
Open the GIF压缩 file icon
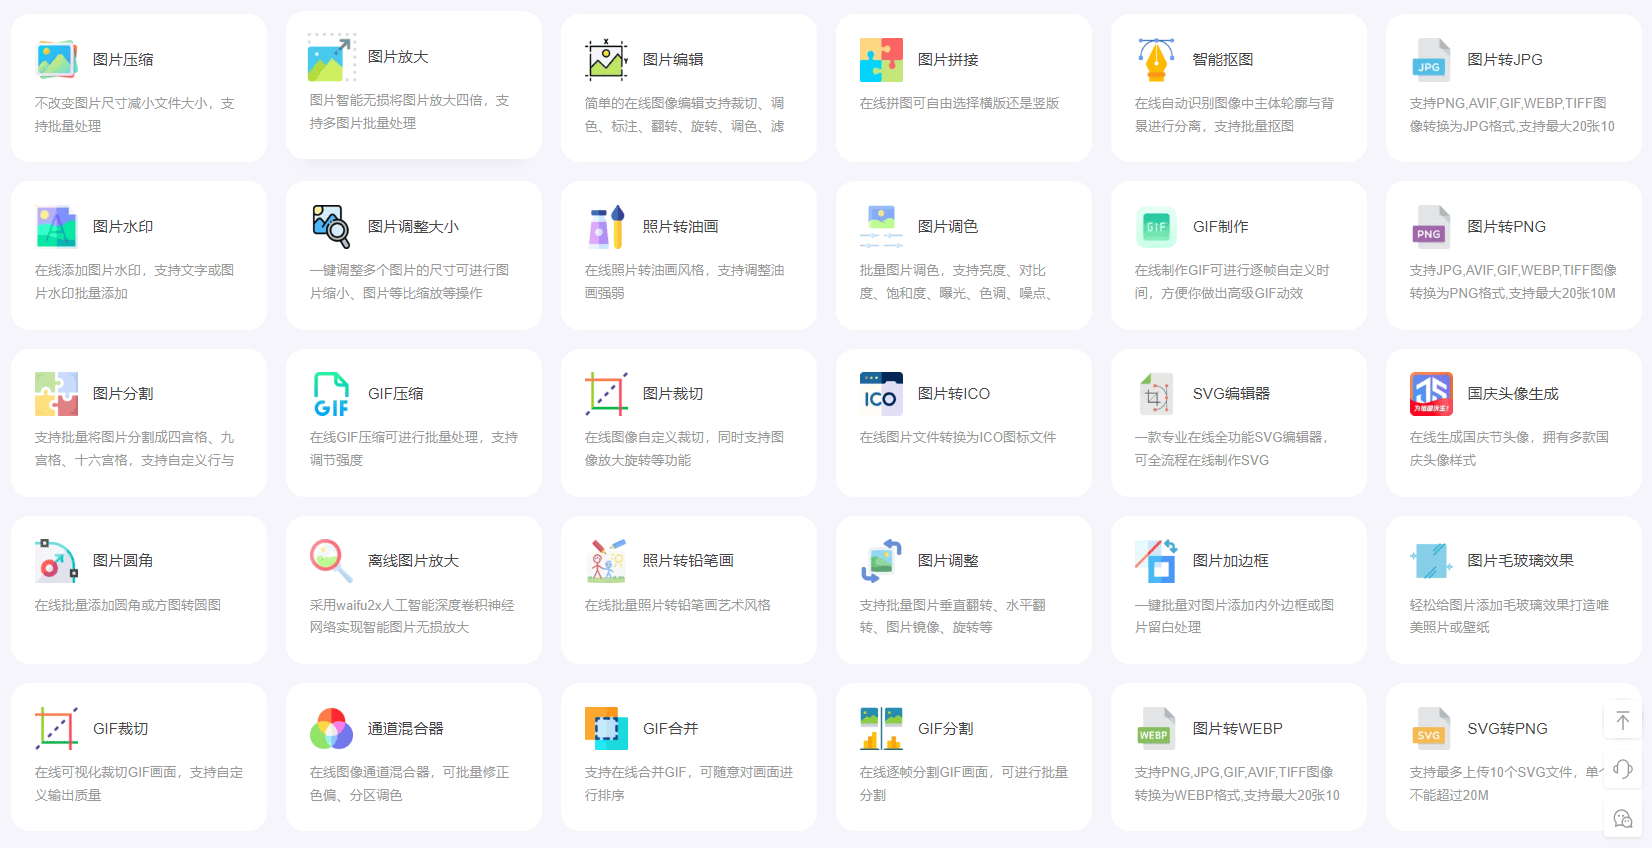click(332, 394)
